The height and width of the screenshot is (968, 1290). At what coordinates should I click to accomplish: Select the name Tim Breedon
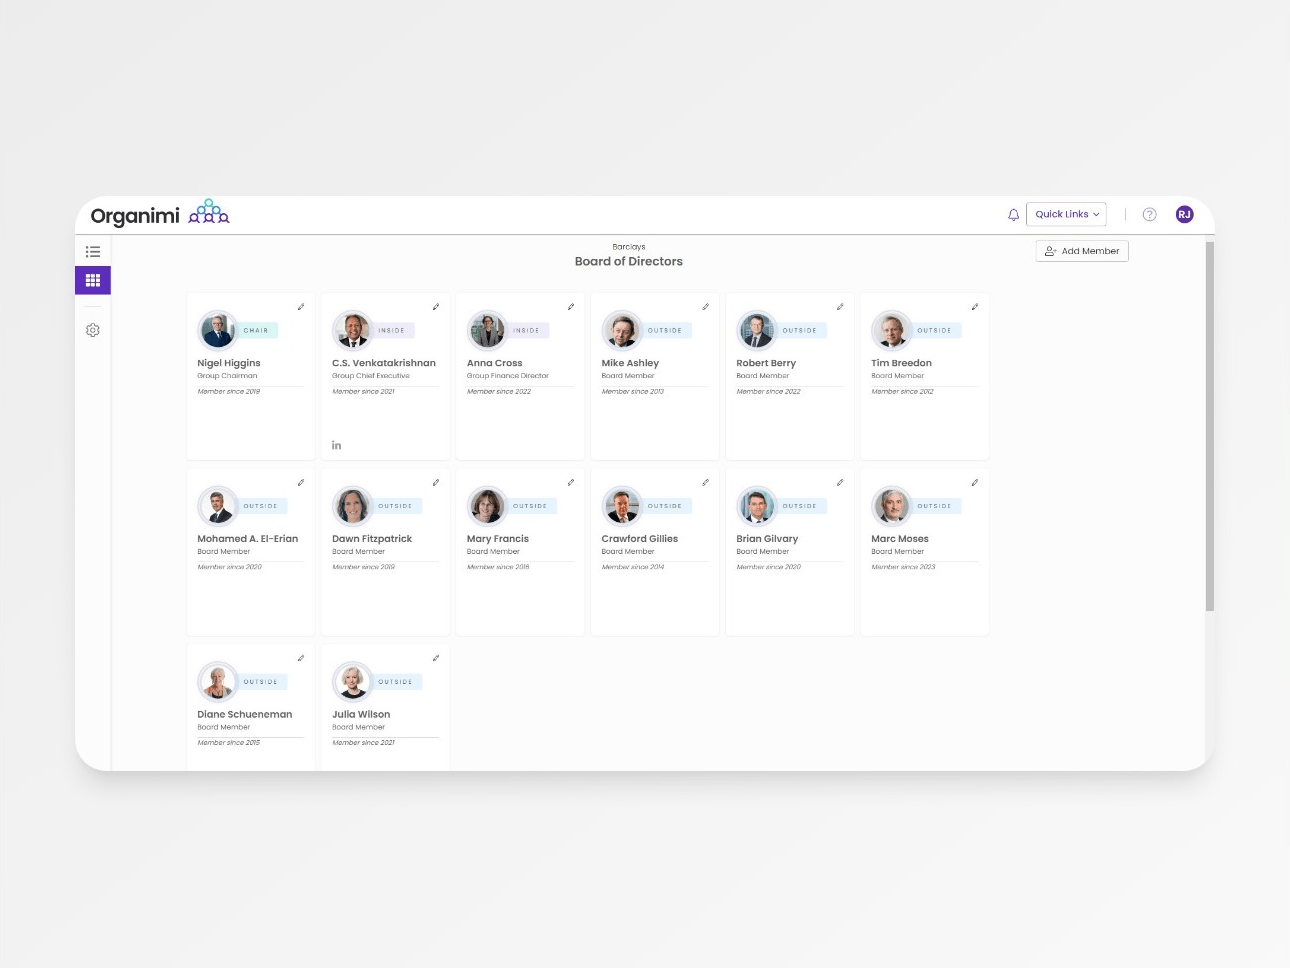(901, 363)
